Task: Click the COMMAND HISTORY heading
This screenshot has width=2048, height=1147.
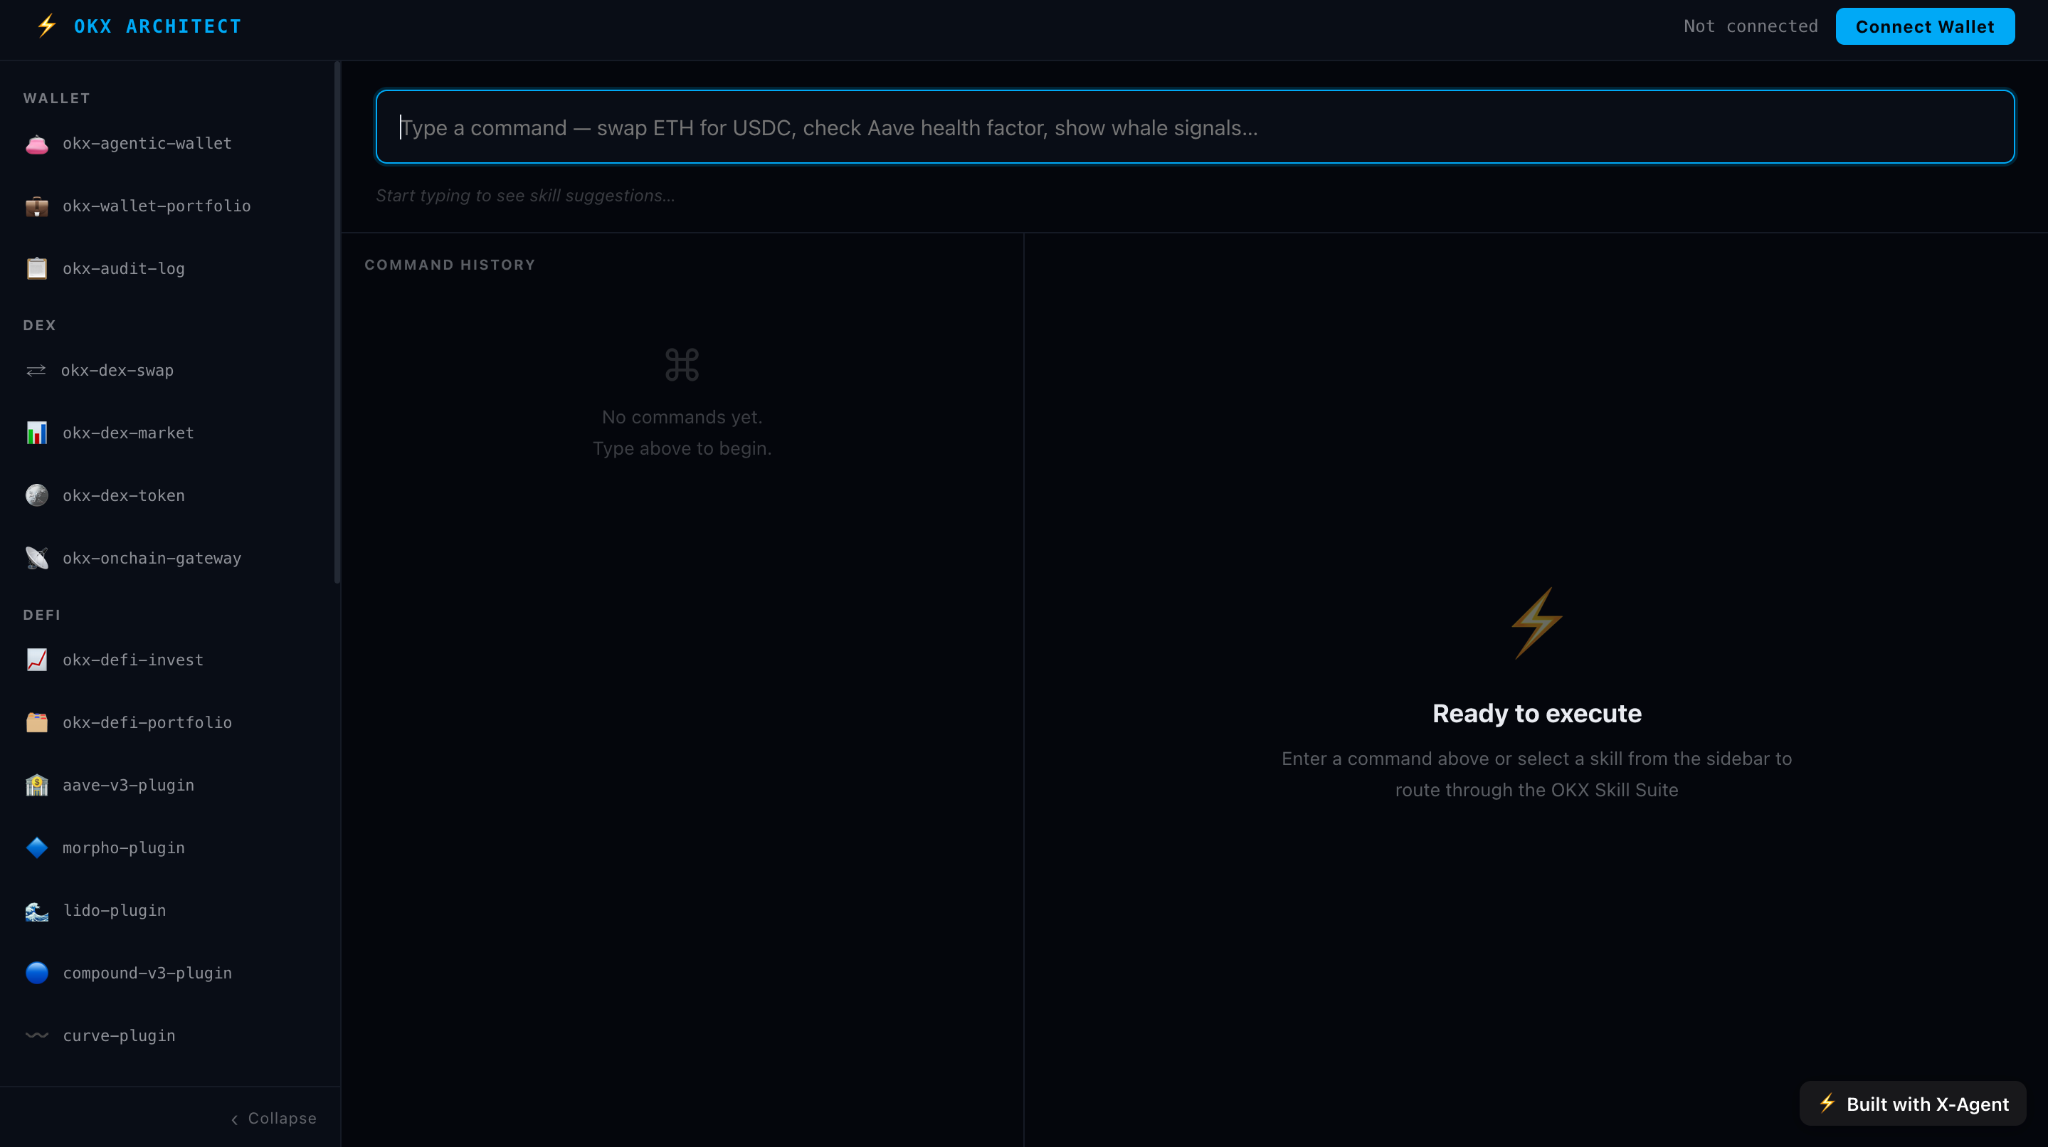Action: [450, 265]
